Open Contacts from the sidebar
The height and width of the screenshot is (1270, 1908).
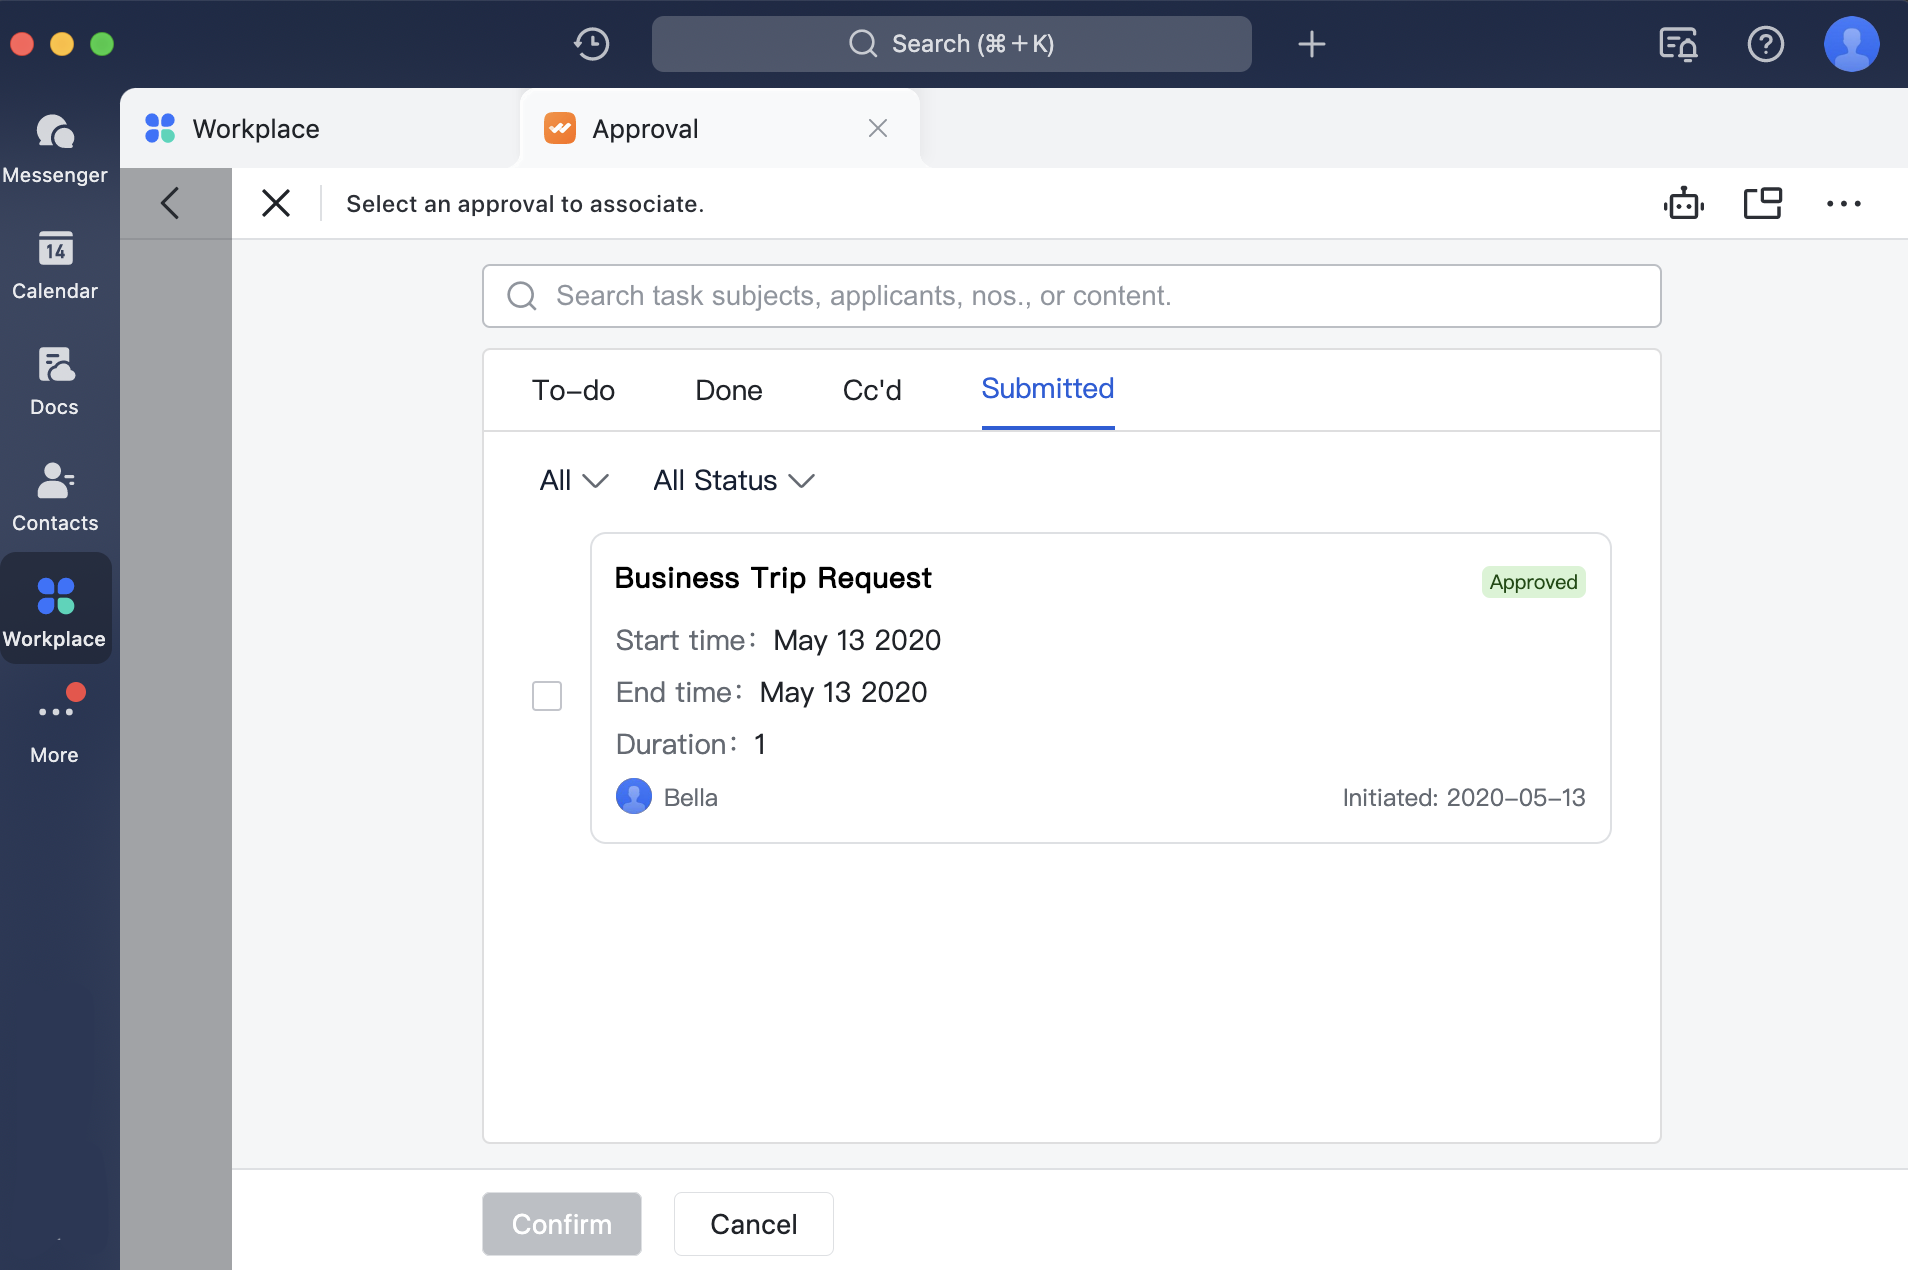pos(56,495)
